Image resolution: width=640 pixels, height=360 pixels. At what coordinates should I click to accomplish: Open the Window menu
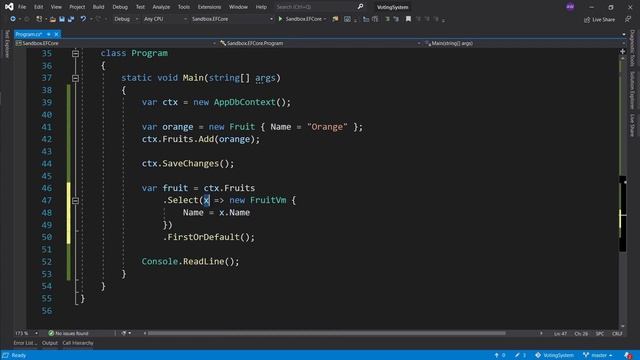pyautogui.click(x=238, y=7)
